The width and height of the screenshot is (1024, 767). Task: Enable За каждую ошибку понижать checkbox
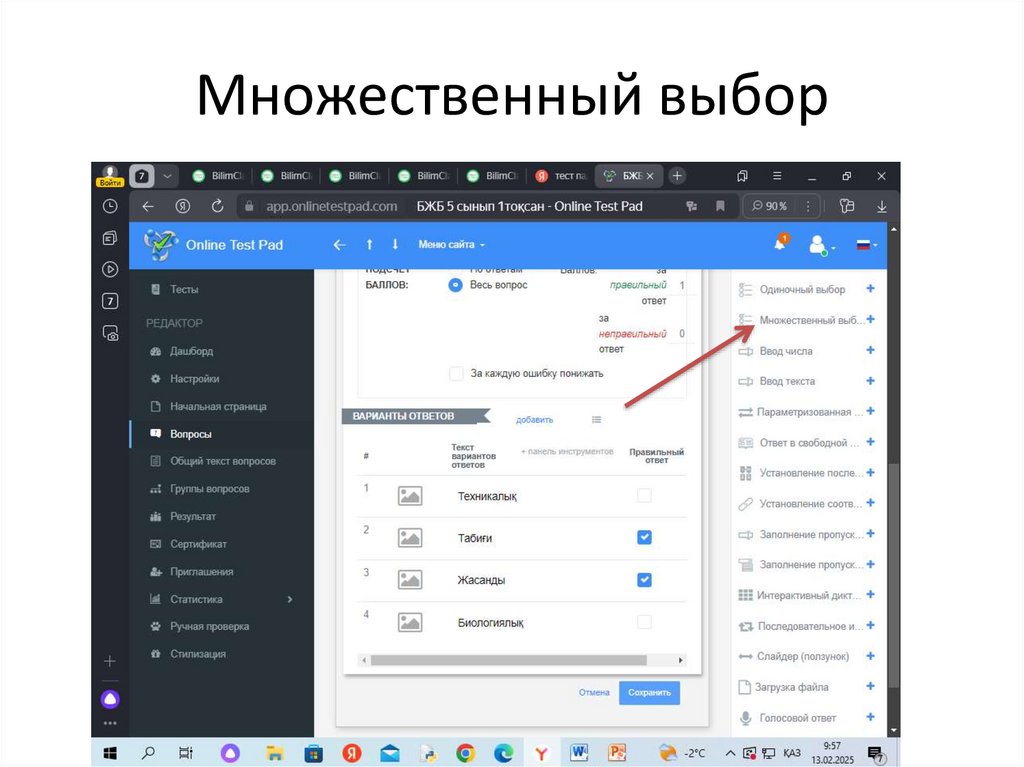456,374
